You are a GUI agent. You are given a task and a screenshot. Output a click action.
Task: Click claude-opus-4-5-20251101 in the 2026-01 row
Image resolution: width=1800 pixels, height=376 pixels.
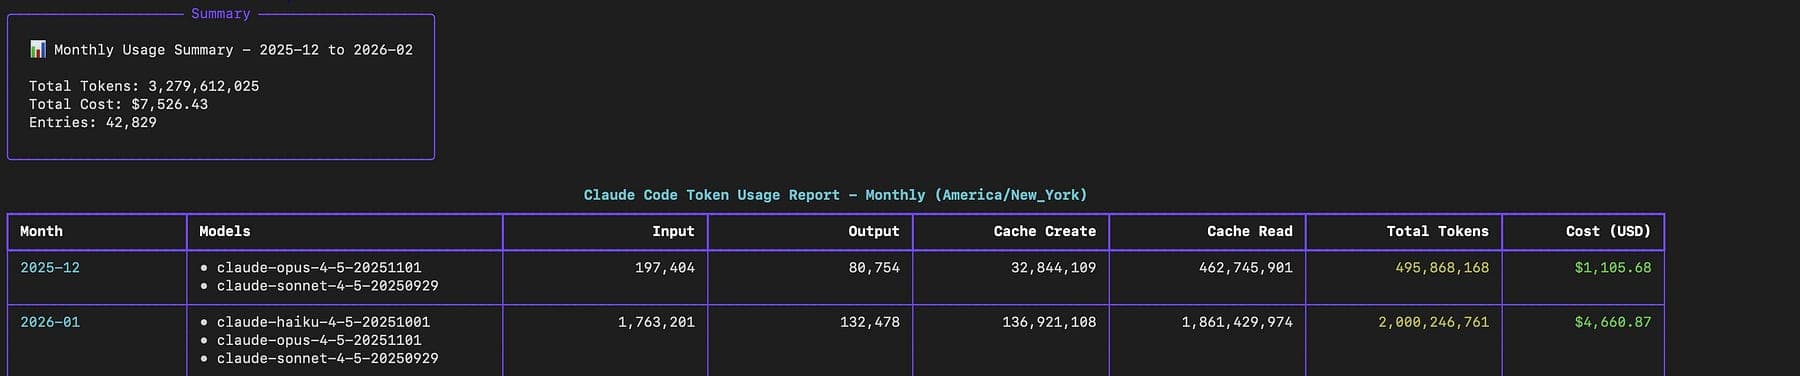tap(319, 340)
